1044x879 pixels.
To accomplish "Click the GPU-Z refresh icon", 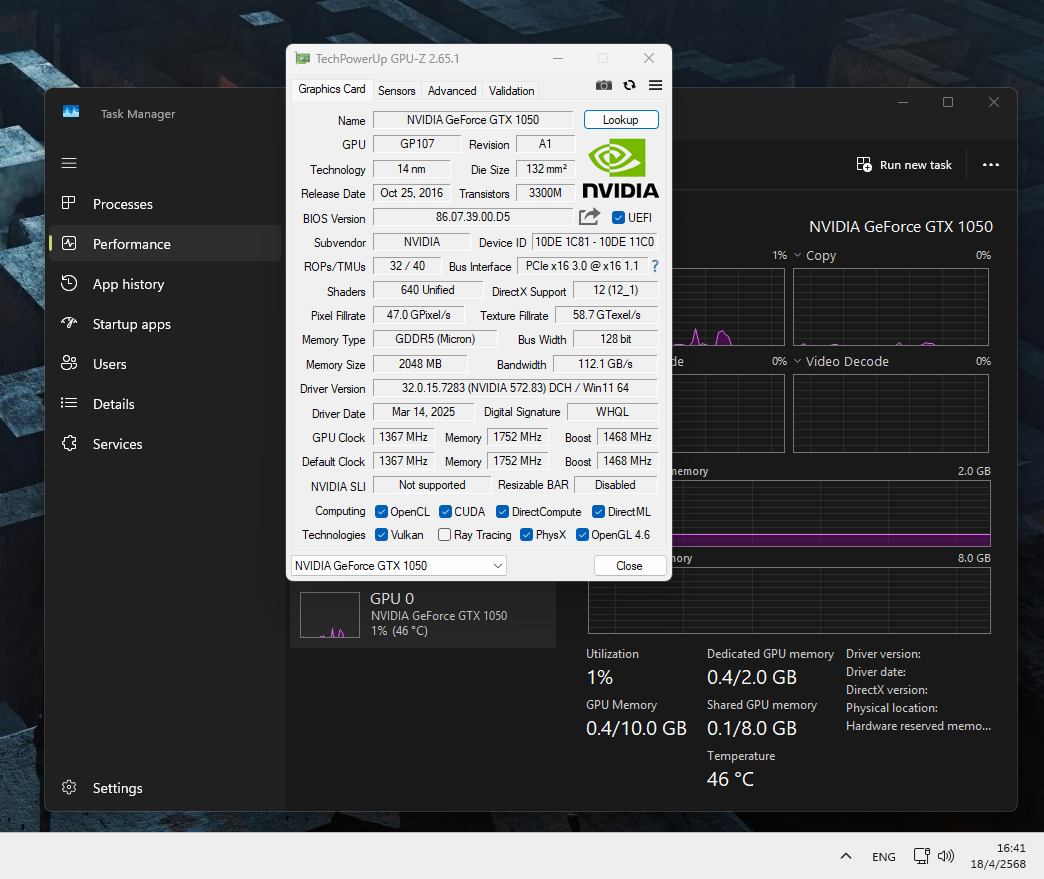I will tap(629, 85).
